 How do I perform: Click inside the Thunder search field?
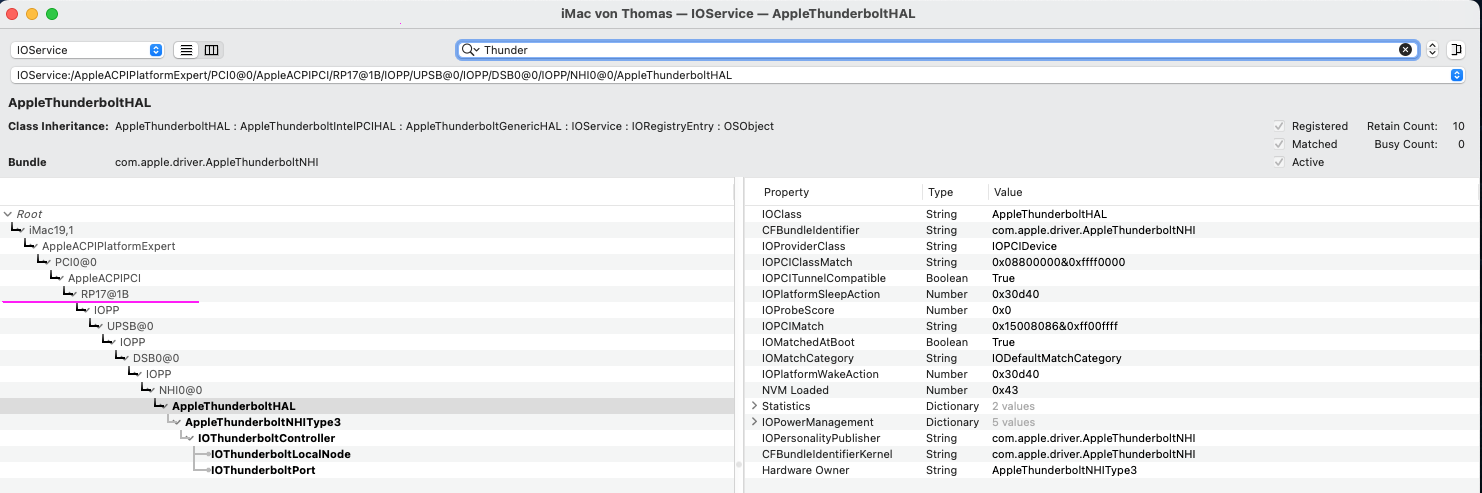pos(900,50)
